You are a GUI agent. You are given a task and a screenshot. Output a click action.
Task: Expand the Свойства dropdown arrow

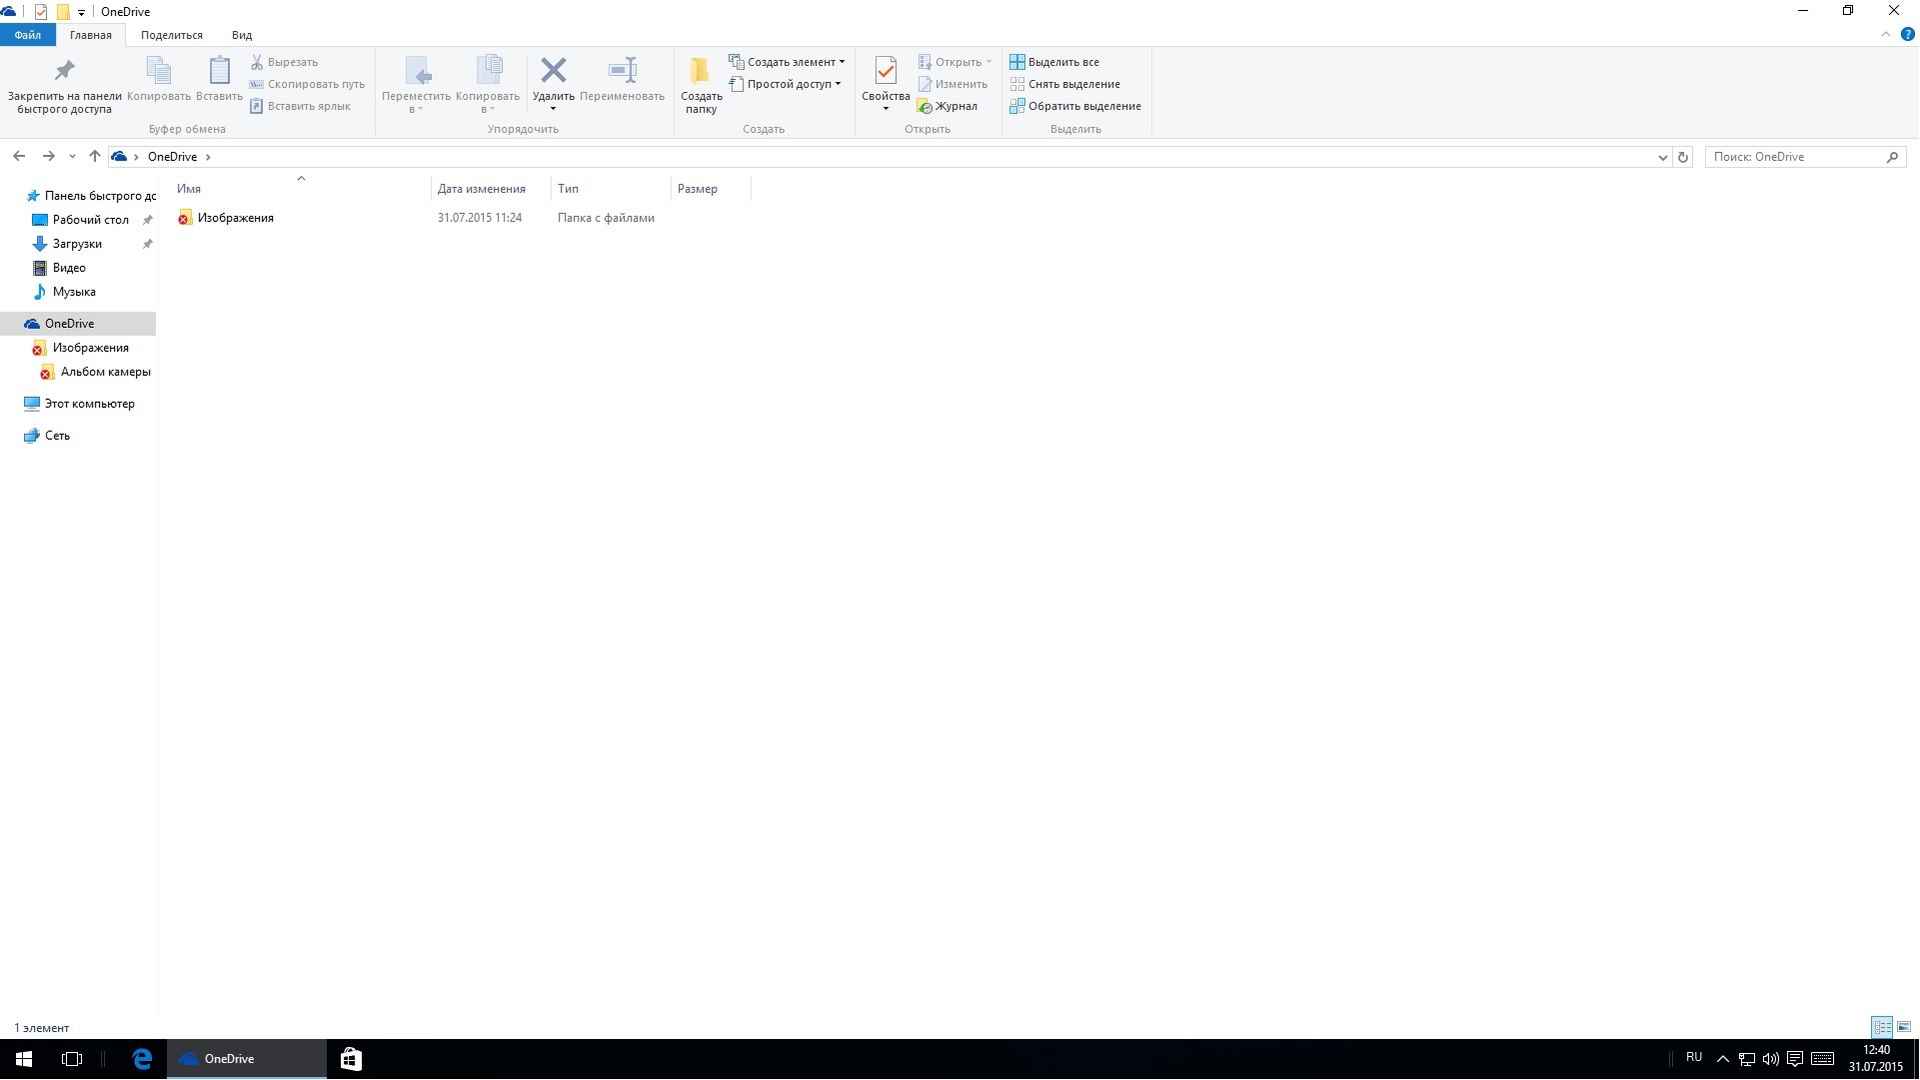885,109
